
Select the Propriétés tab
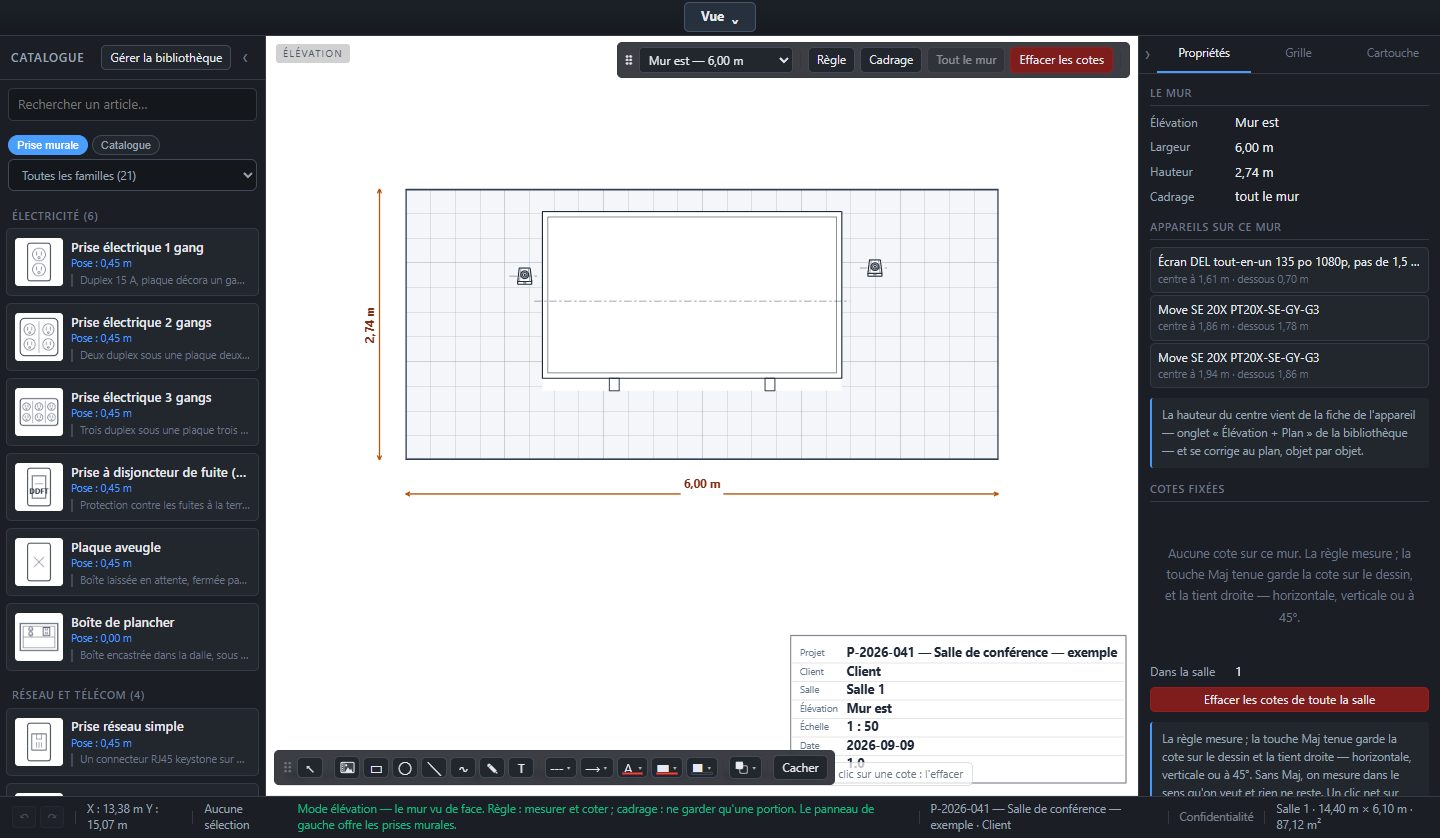coord(1204,53)
